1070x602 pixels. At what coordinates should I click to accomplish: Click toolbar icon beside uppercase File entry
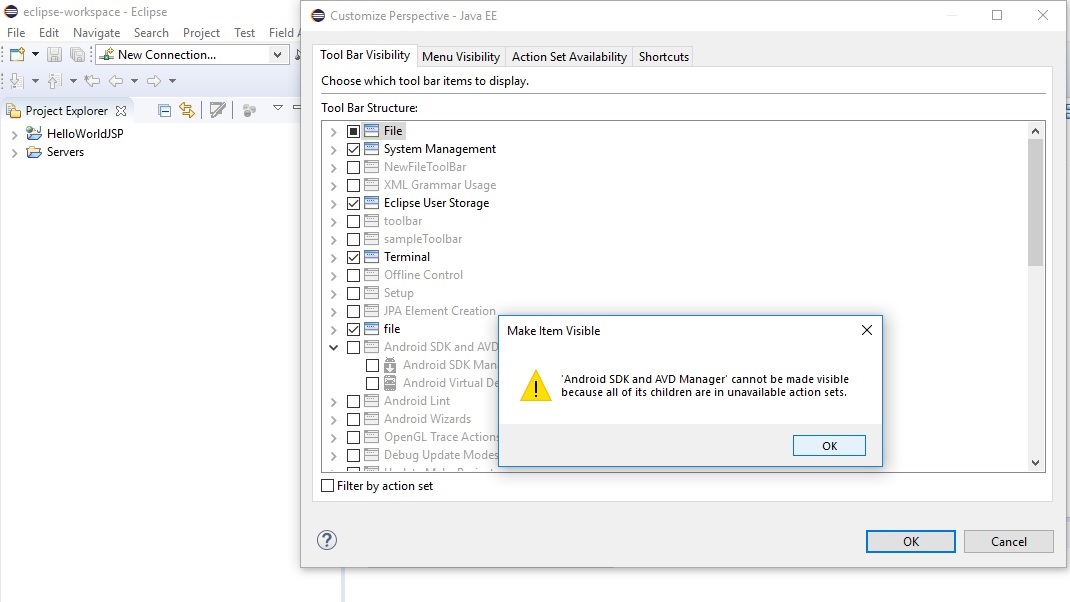click(371, 130)
